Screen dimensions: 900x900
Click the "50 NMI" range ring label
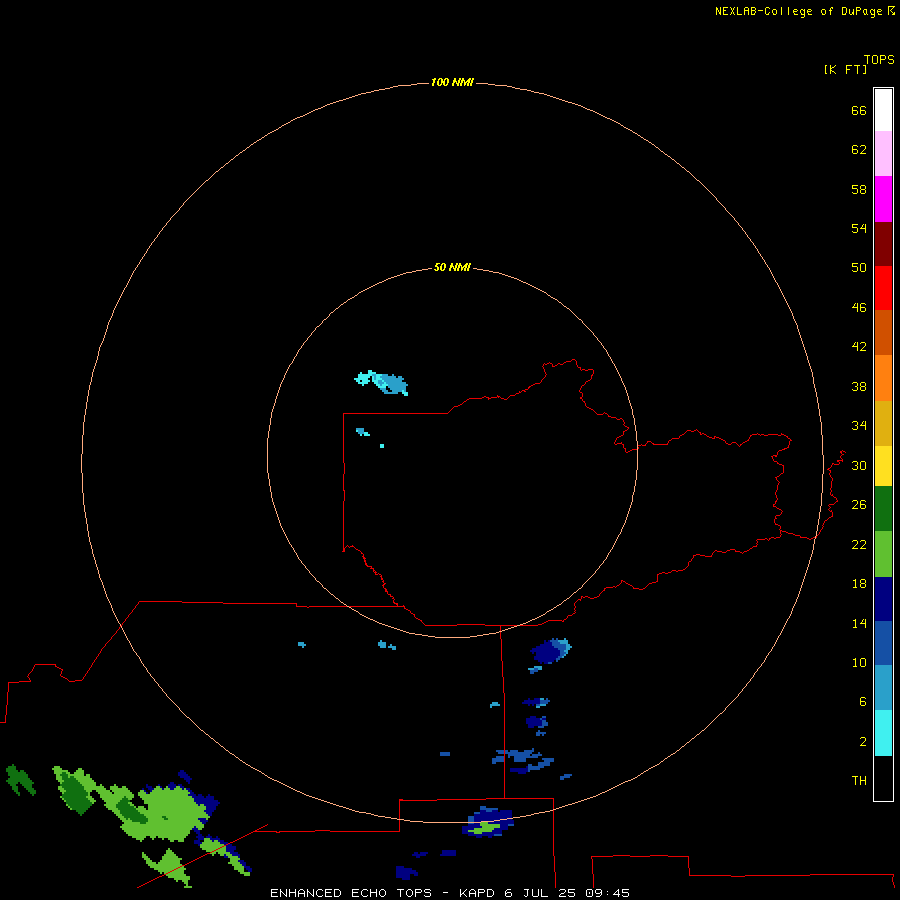point(452,267)
